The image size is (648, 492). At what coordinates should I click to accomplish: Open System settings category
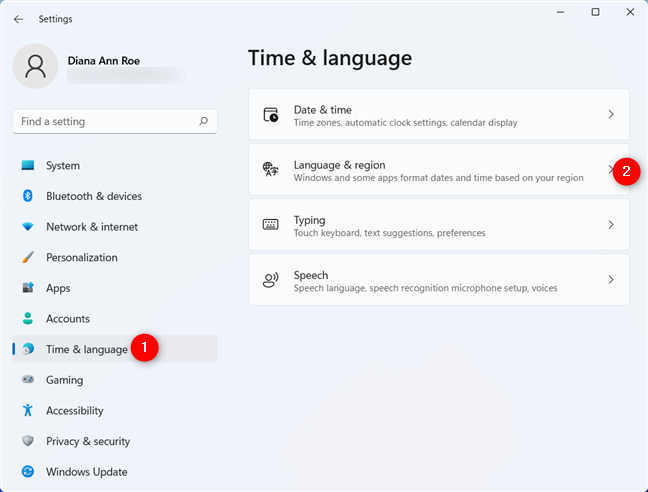point(115,165)
